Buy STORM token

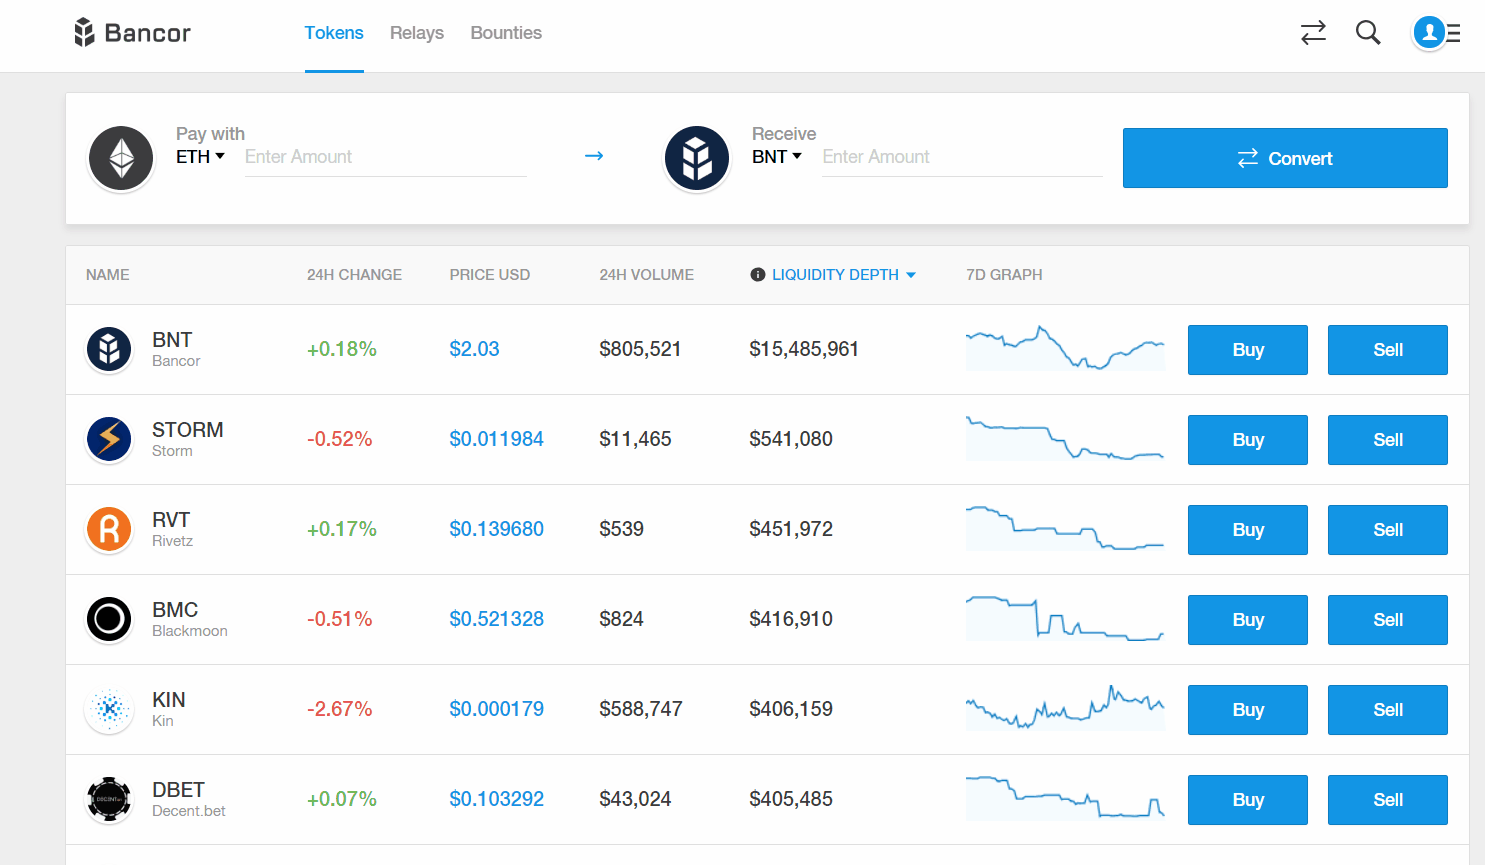[x=1248, y=440]
